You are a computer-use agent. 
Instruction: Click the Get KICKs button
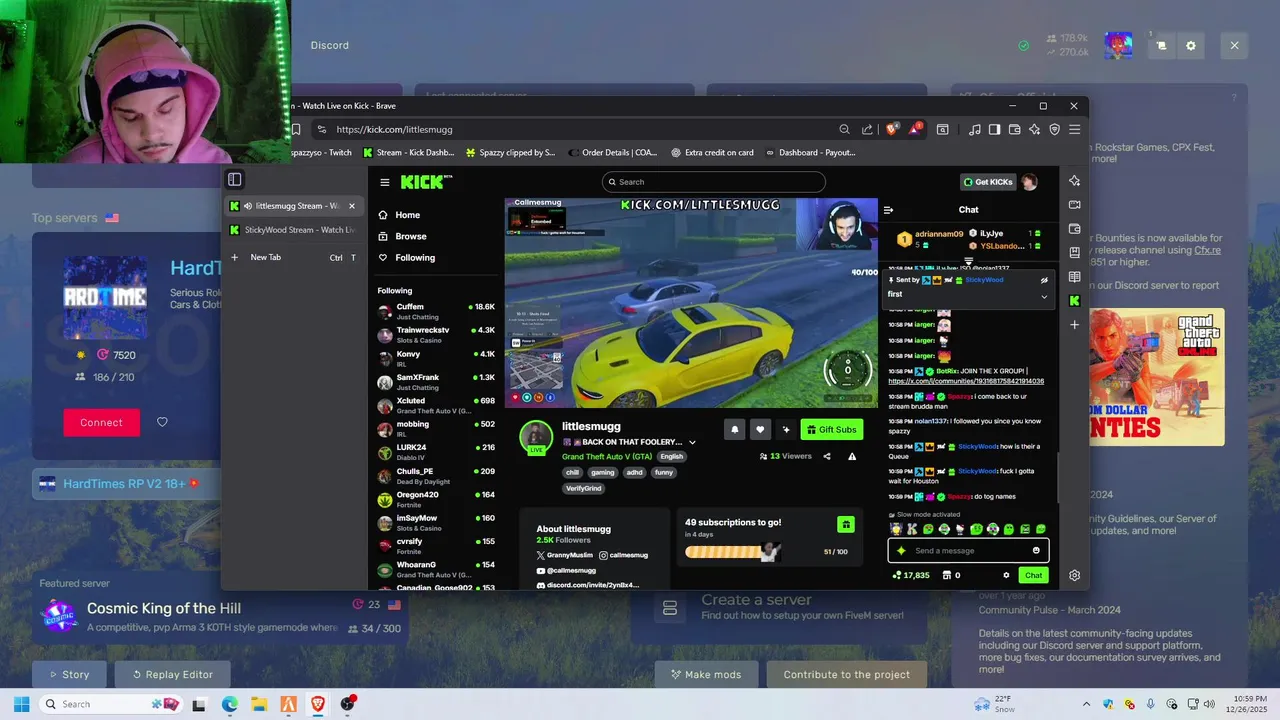click(987, 182)
